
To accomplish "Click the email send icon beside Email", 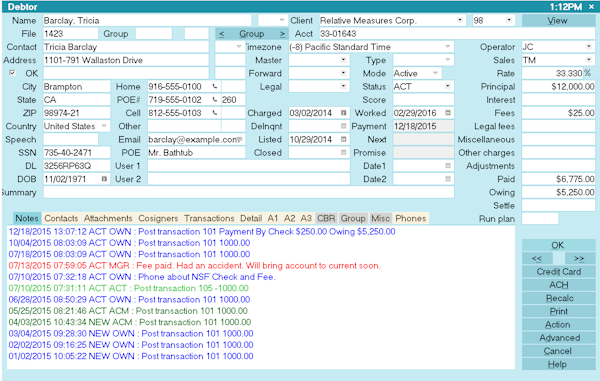I will click(x=240, y=140).
